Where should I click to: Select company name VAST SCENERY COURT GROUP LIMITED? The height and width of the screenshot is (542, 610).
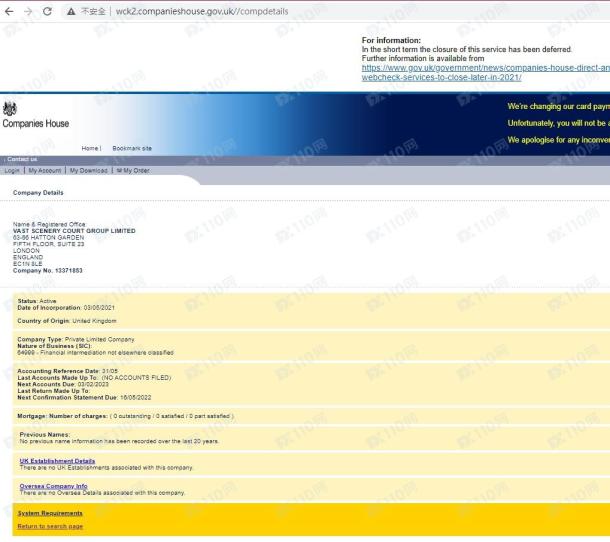pos(74,231)
